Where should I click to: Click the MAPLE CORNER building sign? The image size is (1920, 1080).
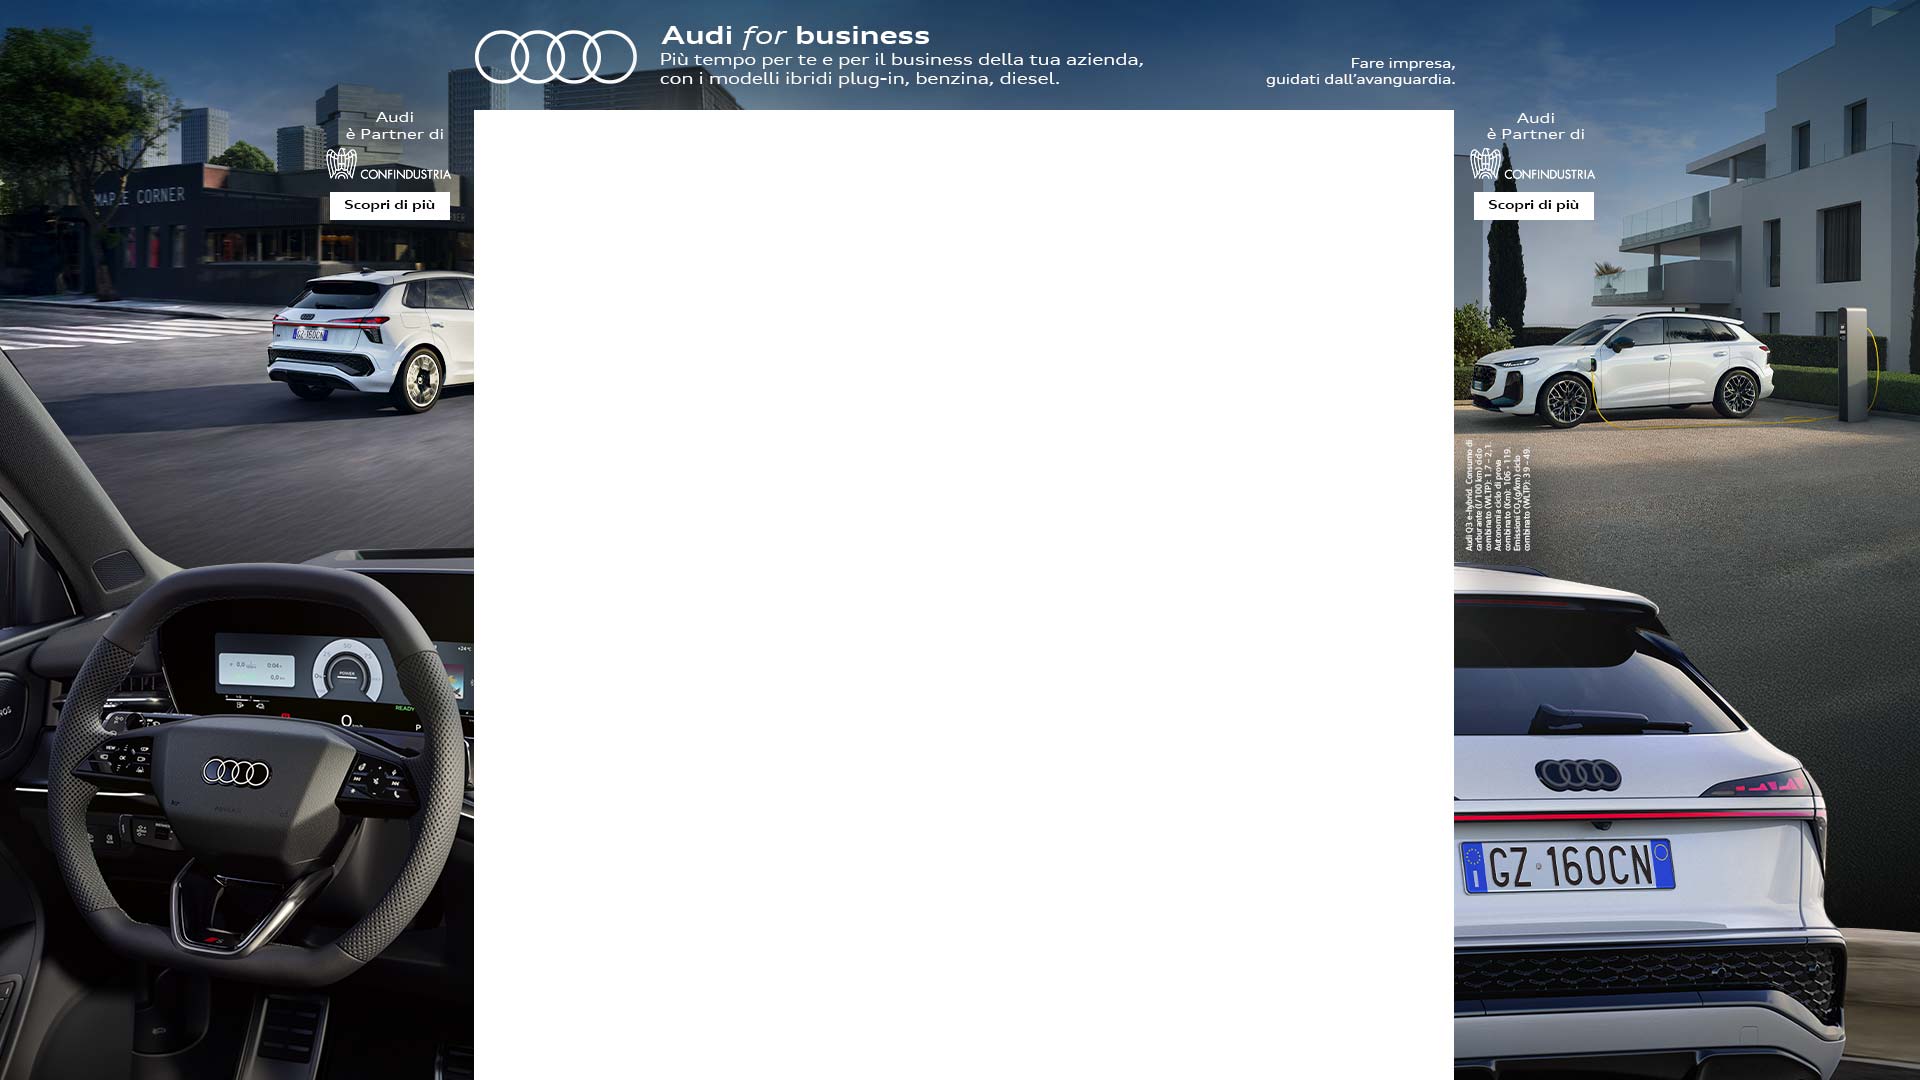[139, 197]
